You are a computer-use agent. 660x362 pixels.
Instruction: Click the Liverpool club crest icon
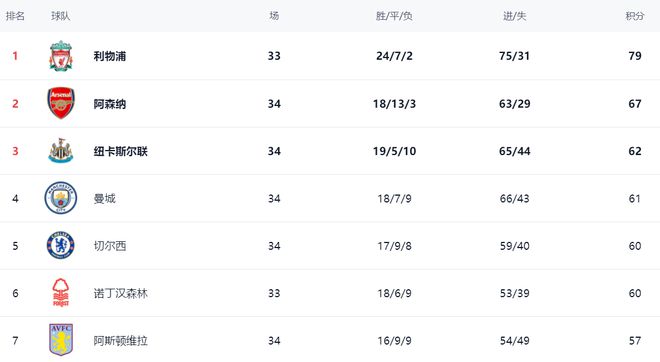pos(61,56)
